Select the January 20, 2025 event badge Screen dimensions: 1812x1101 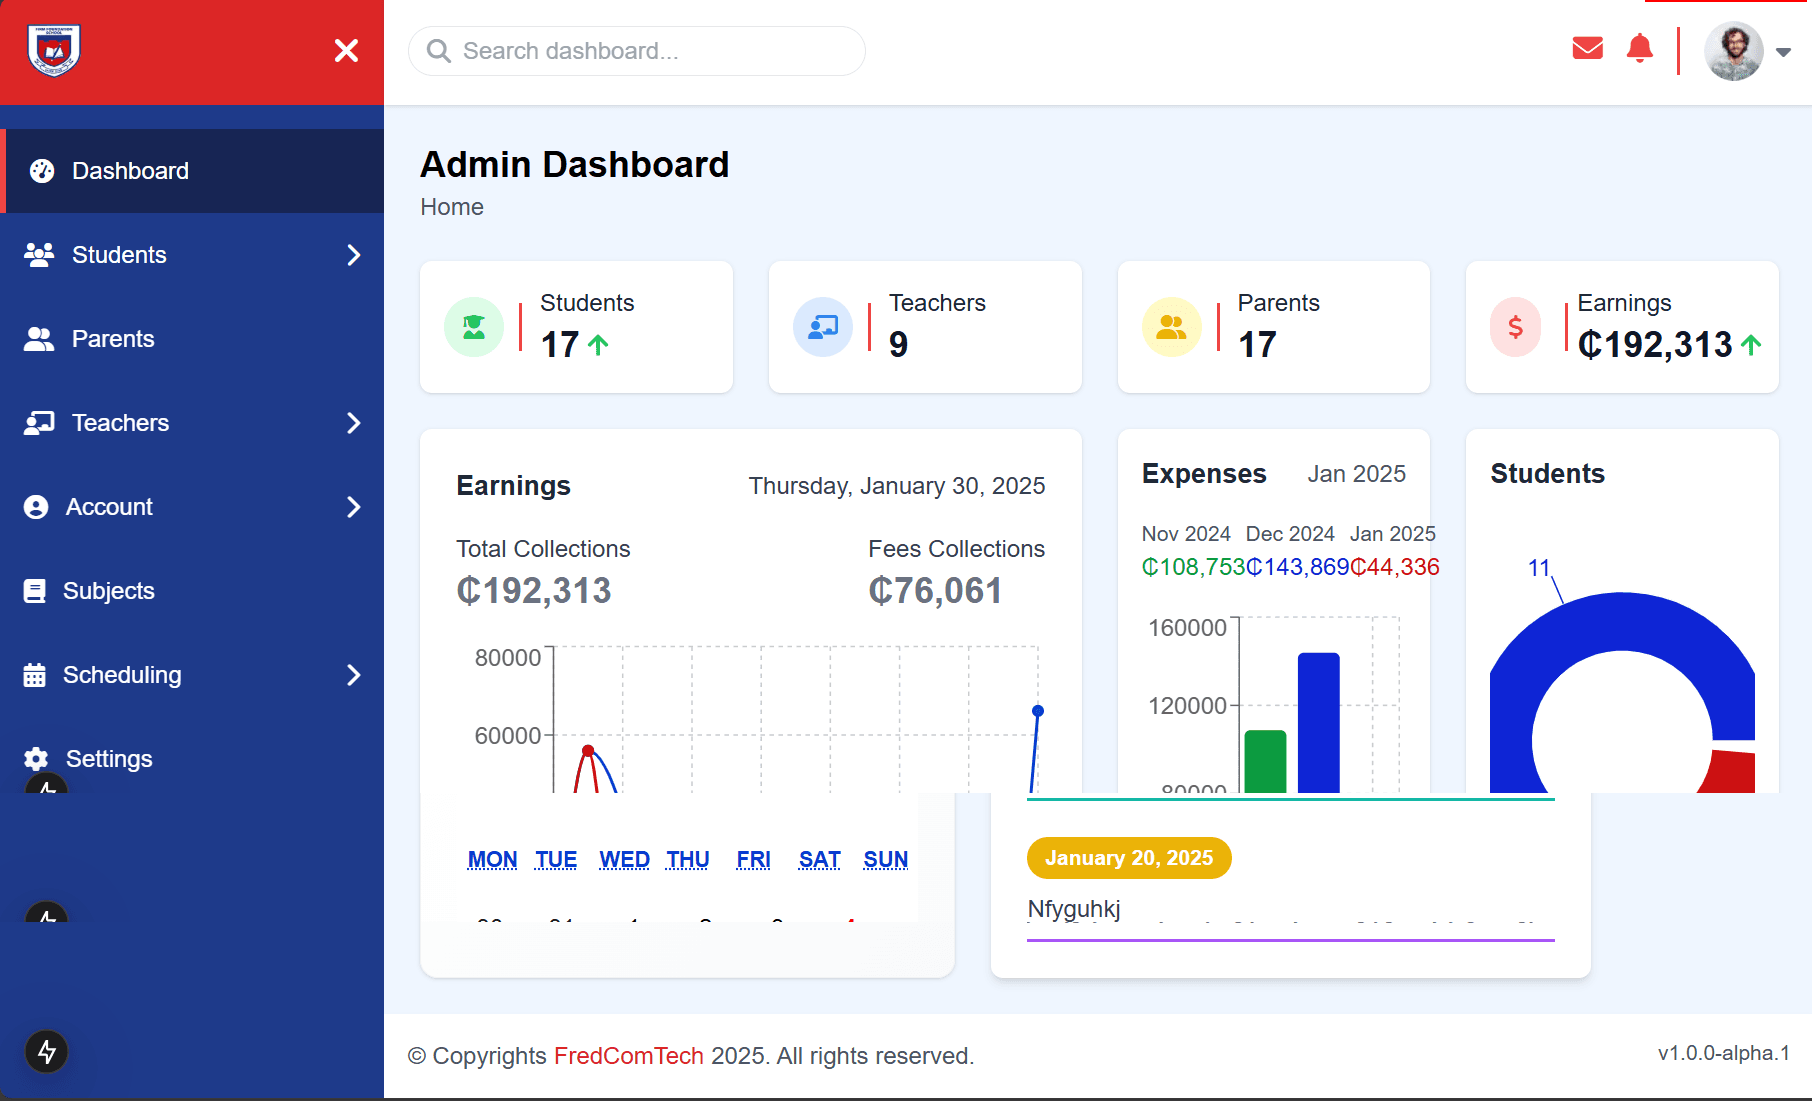tap(1128, 858)
